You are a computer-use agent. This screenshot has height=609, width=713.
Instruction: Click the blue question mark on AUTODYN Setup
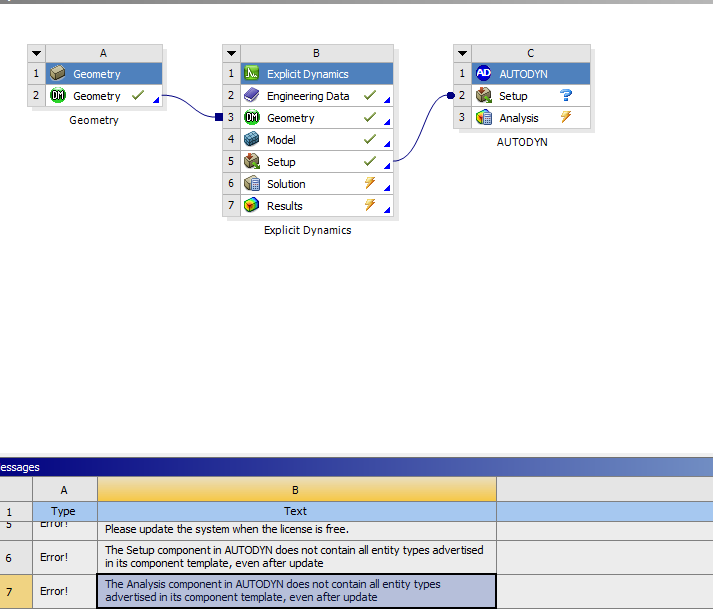(566, 95)
